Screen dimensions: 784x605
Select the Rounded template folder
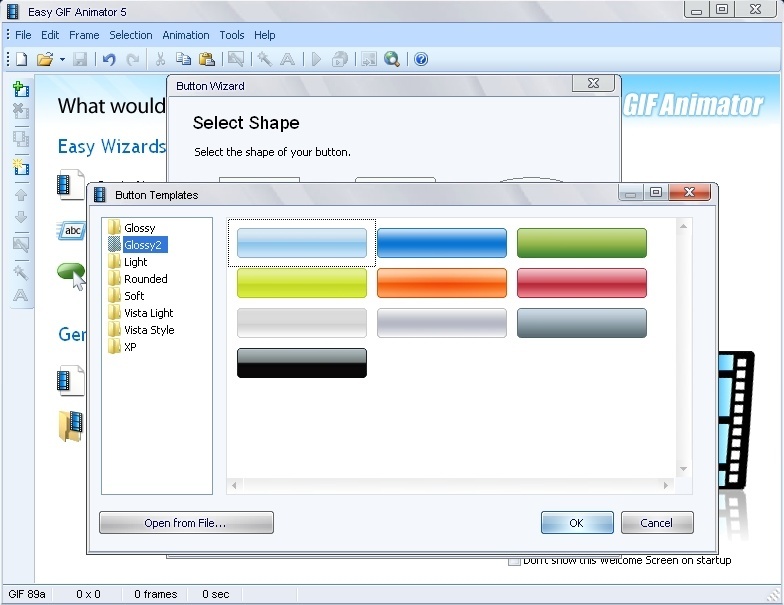(138, 279)
